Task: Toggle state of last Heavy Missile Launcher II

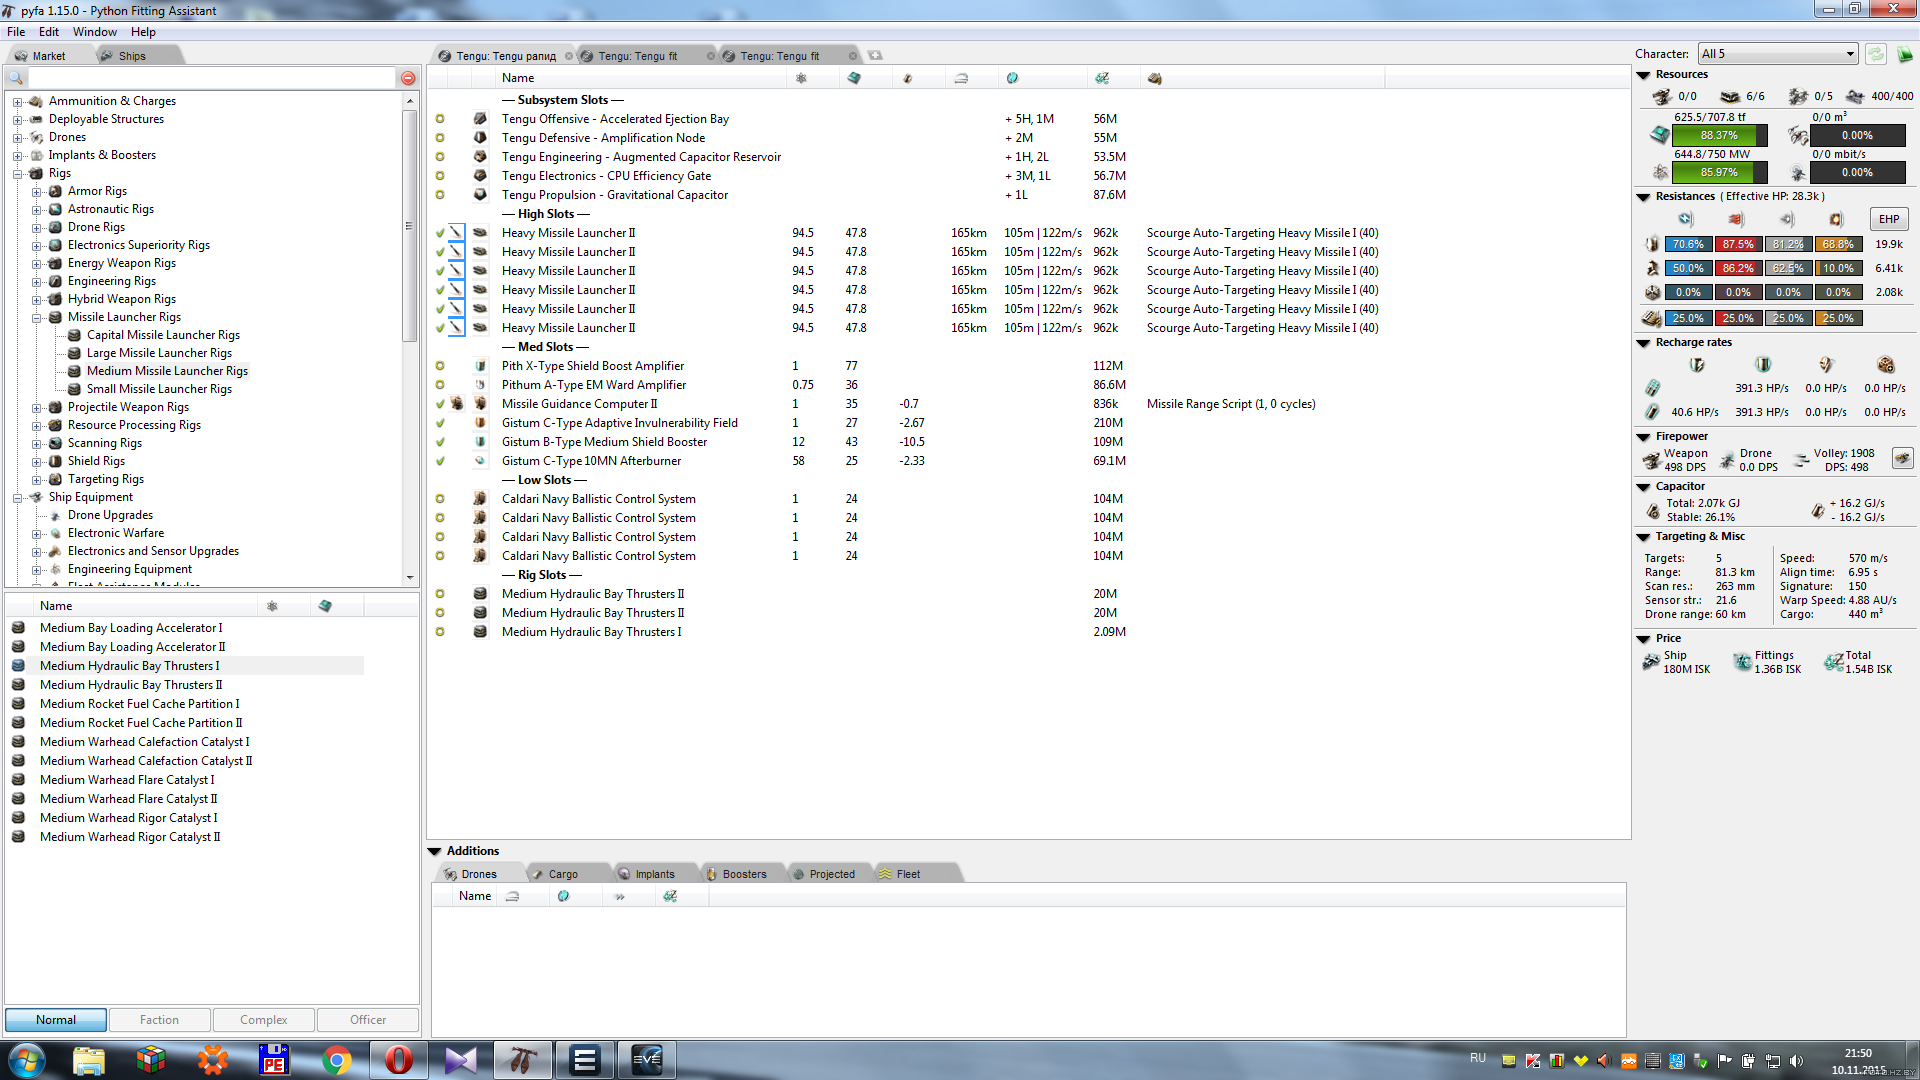Action: (x=440, y=328)
